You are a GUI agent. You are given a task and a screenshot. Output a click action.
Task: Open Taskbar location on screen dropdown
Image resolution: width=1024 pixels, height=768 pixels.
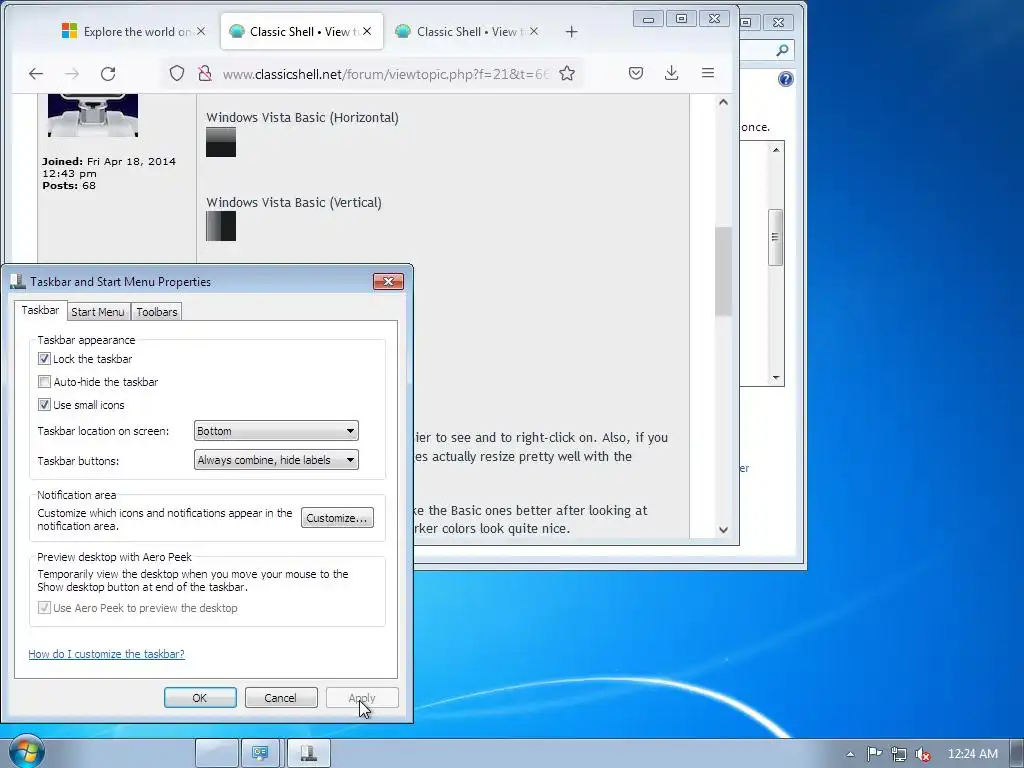tap(276, 431)
